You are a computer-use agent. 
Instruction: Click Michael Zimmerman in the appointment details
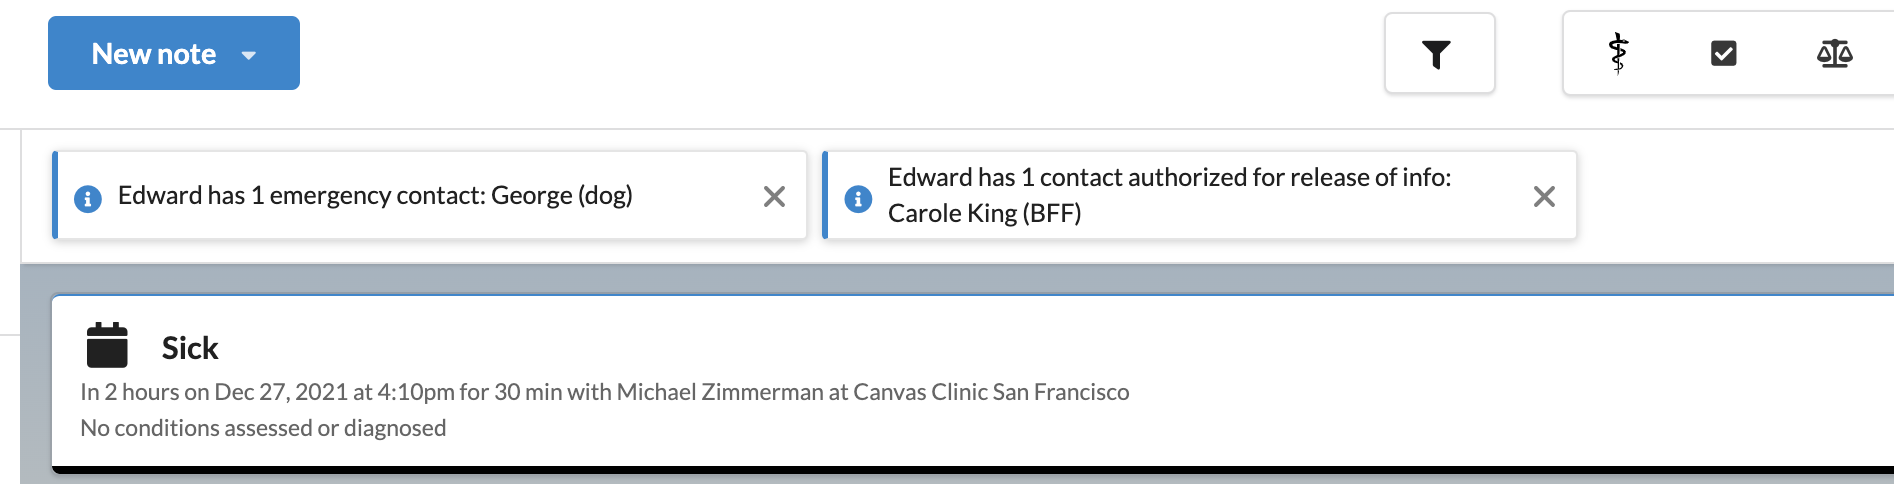click(719, 392)
